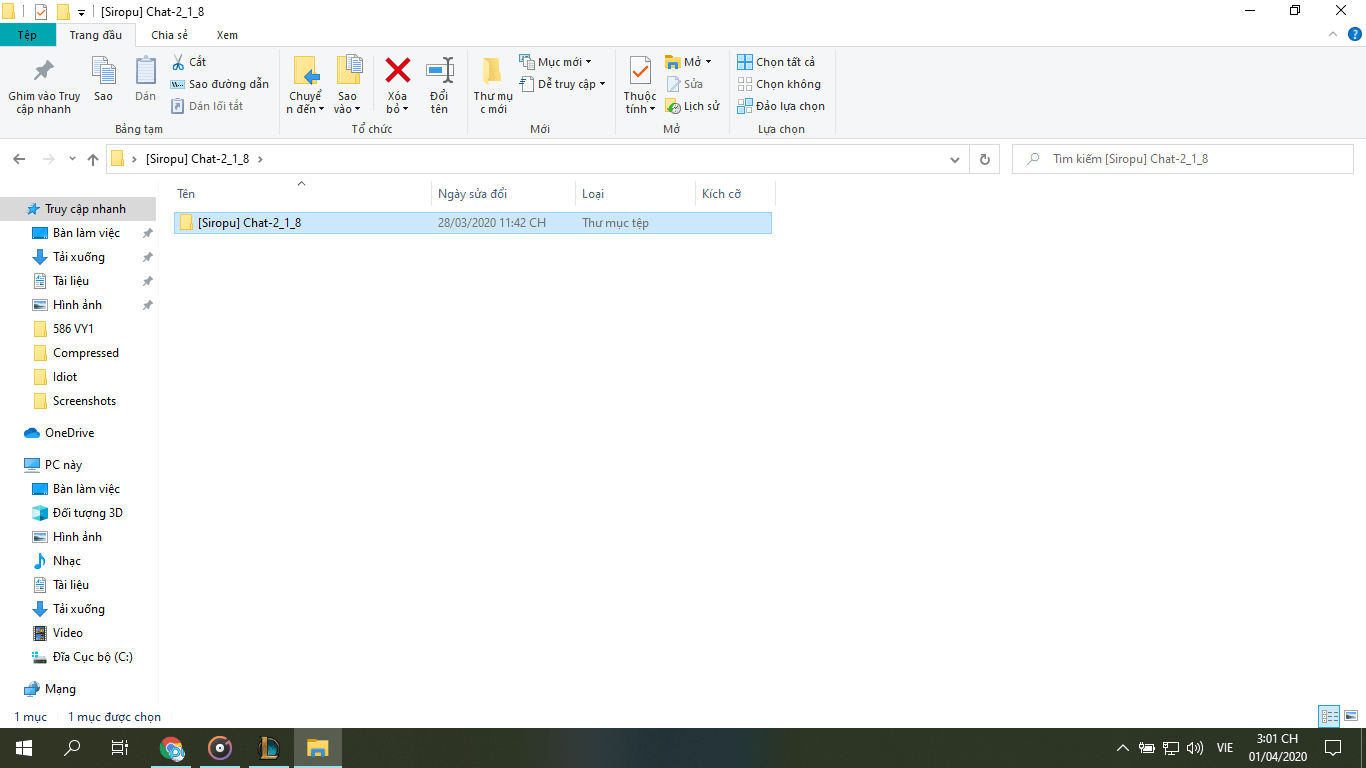
Task: Click the Xóa bỏ red X icon
Action: tap(398, 70)
